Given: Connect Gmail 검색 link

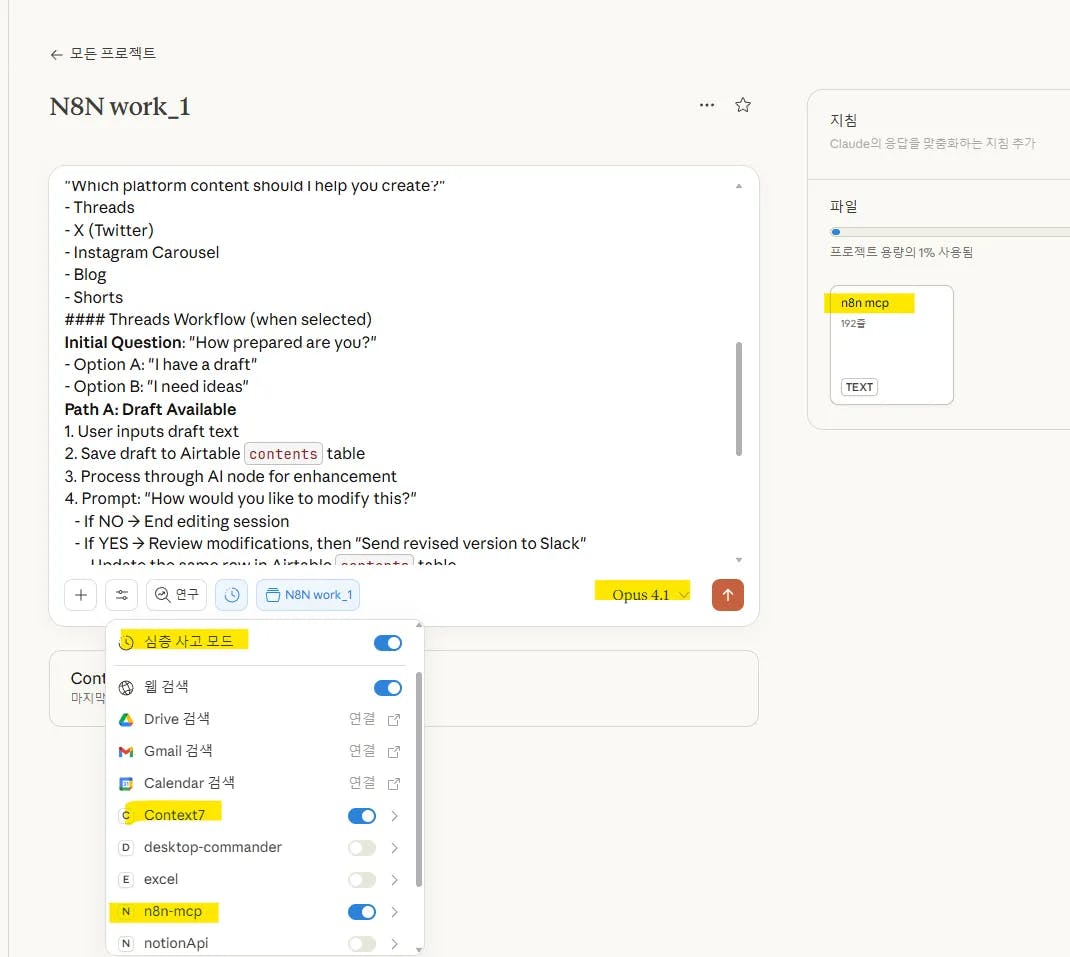Looking at the screenshot, I should 362,751.
